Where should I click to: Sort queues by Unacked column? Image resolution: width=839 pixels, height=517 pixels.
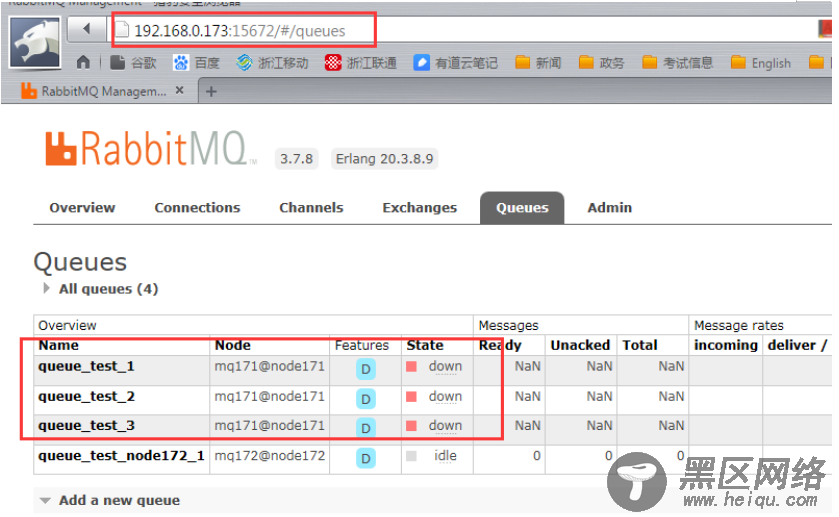[x=580, y=345]
